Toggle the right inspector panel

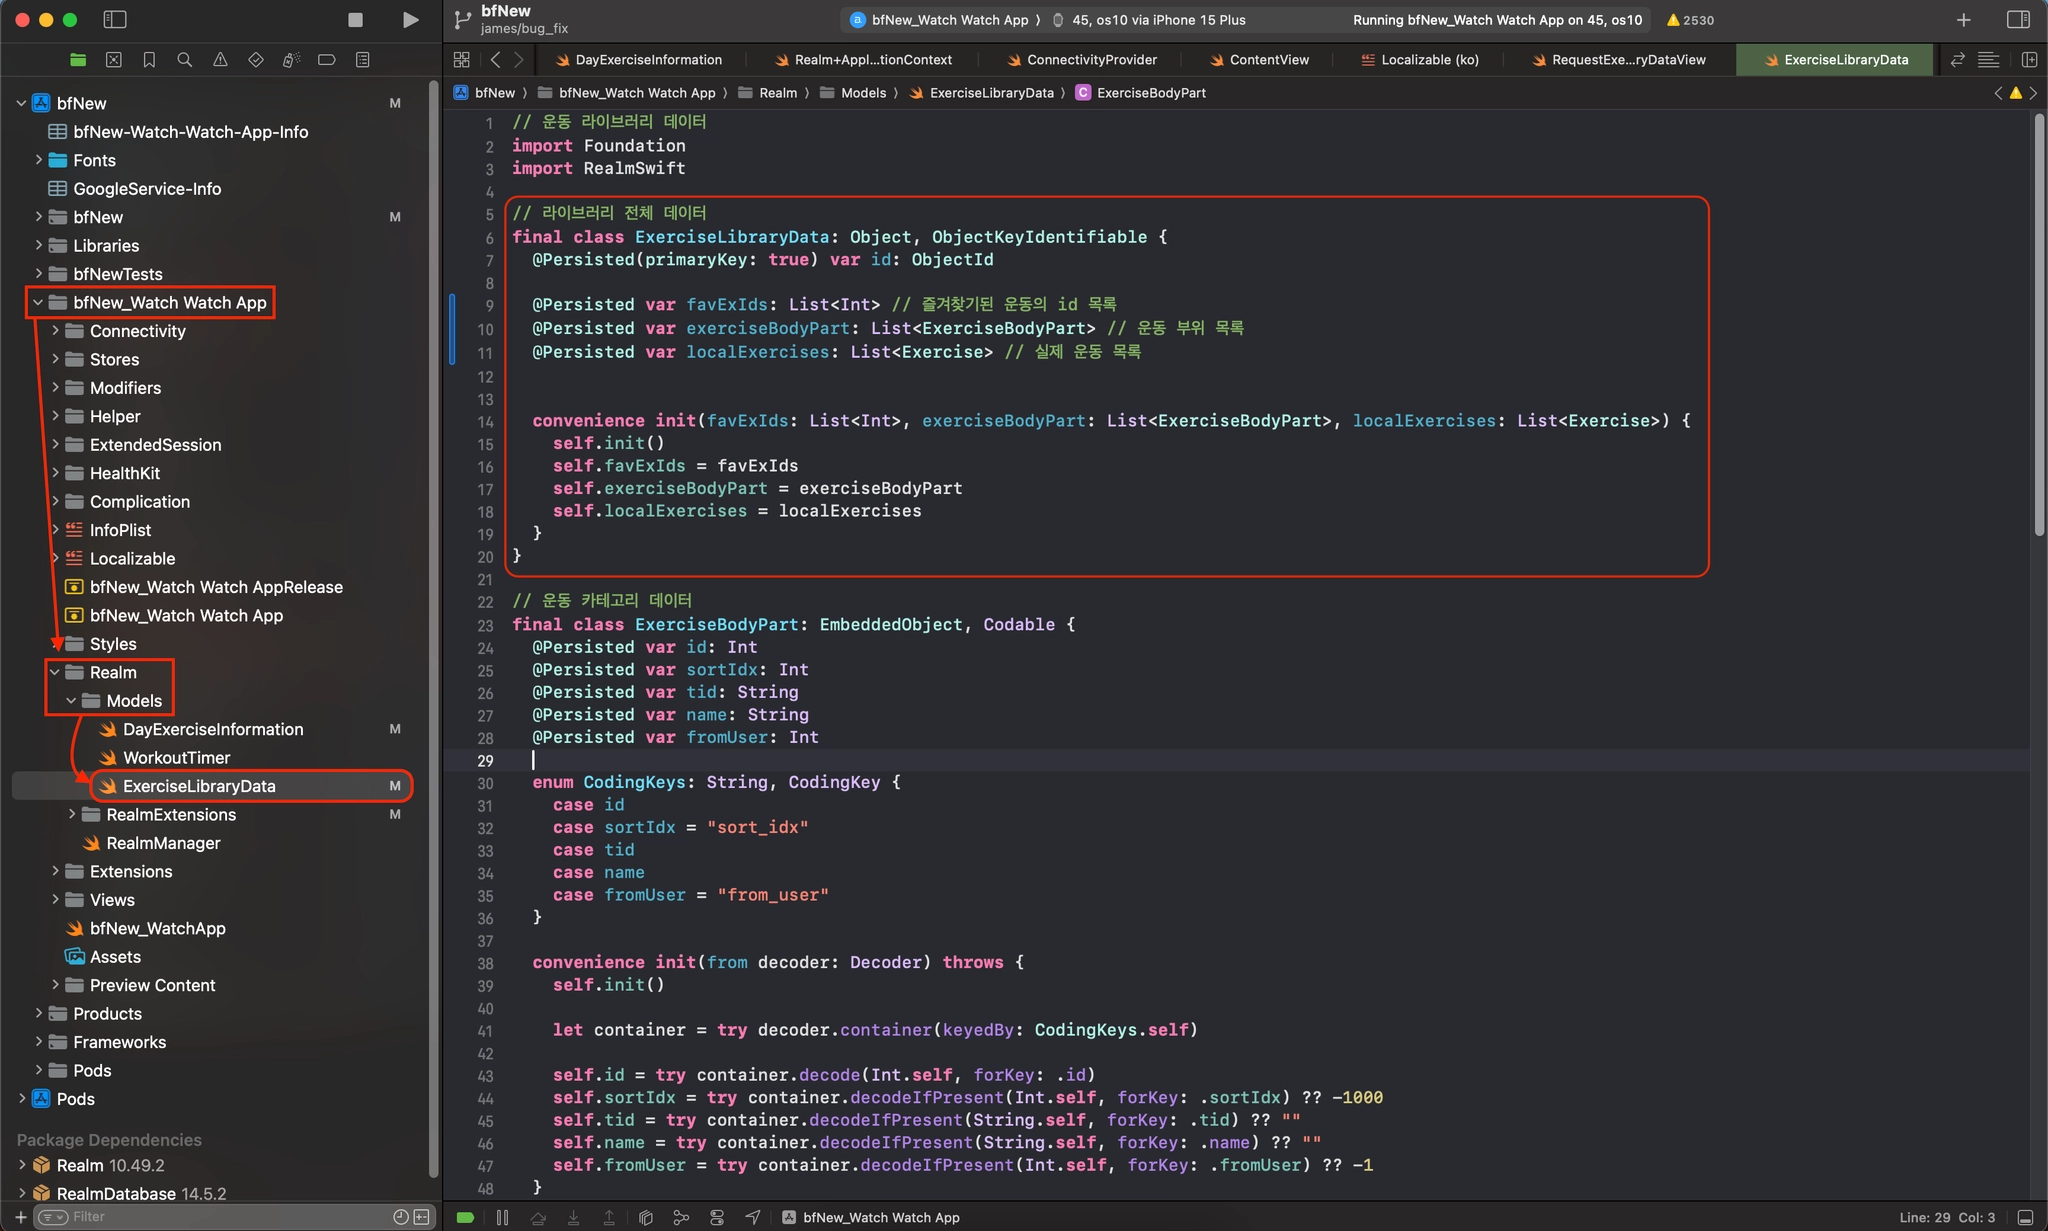(2018, 20)
